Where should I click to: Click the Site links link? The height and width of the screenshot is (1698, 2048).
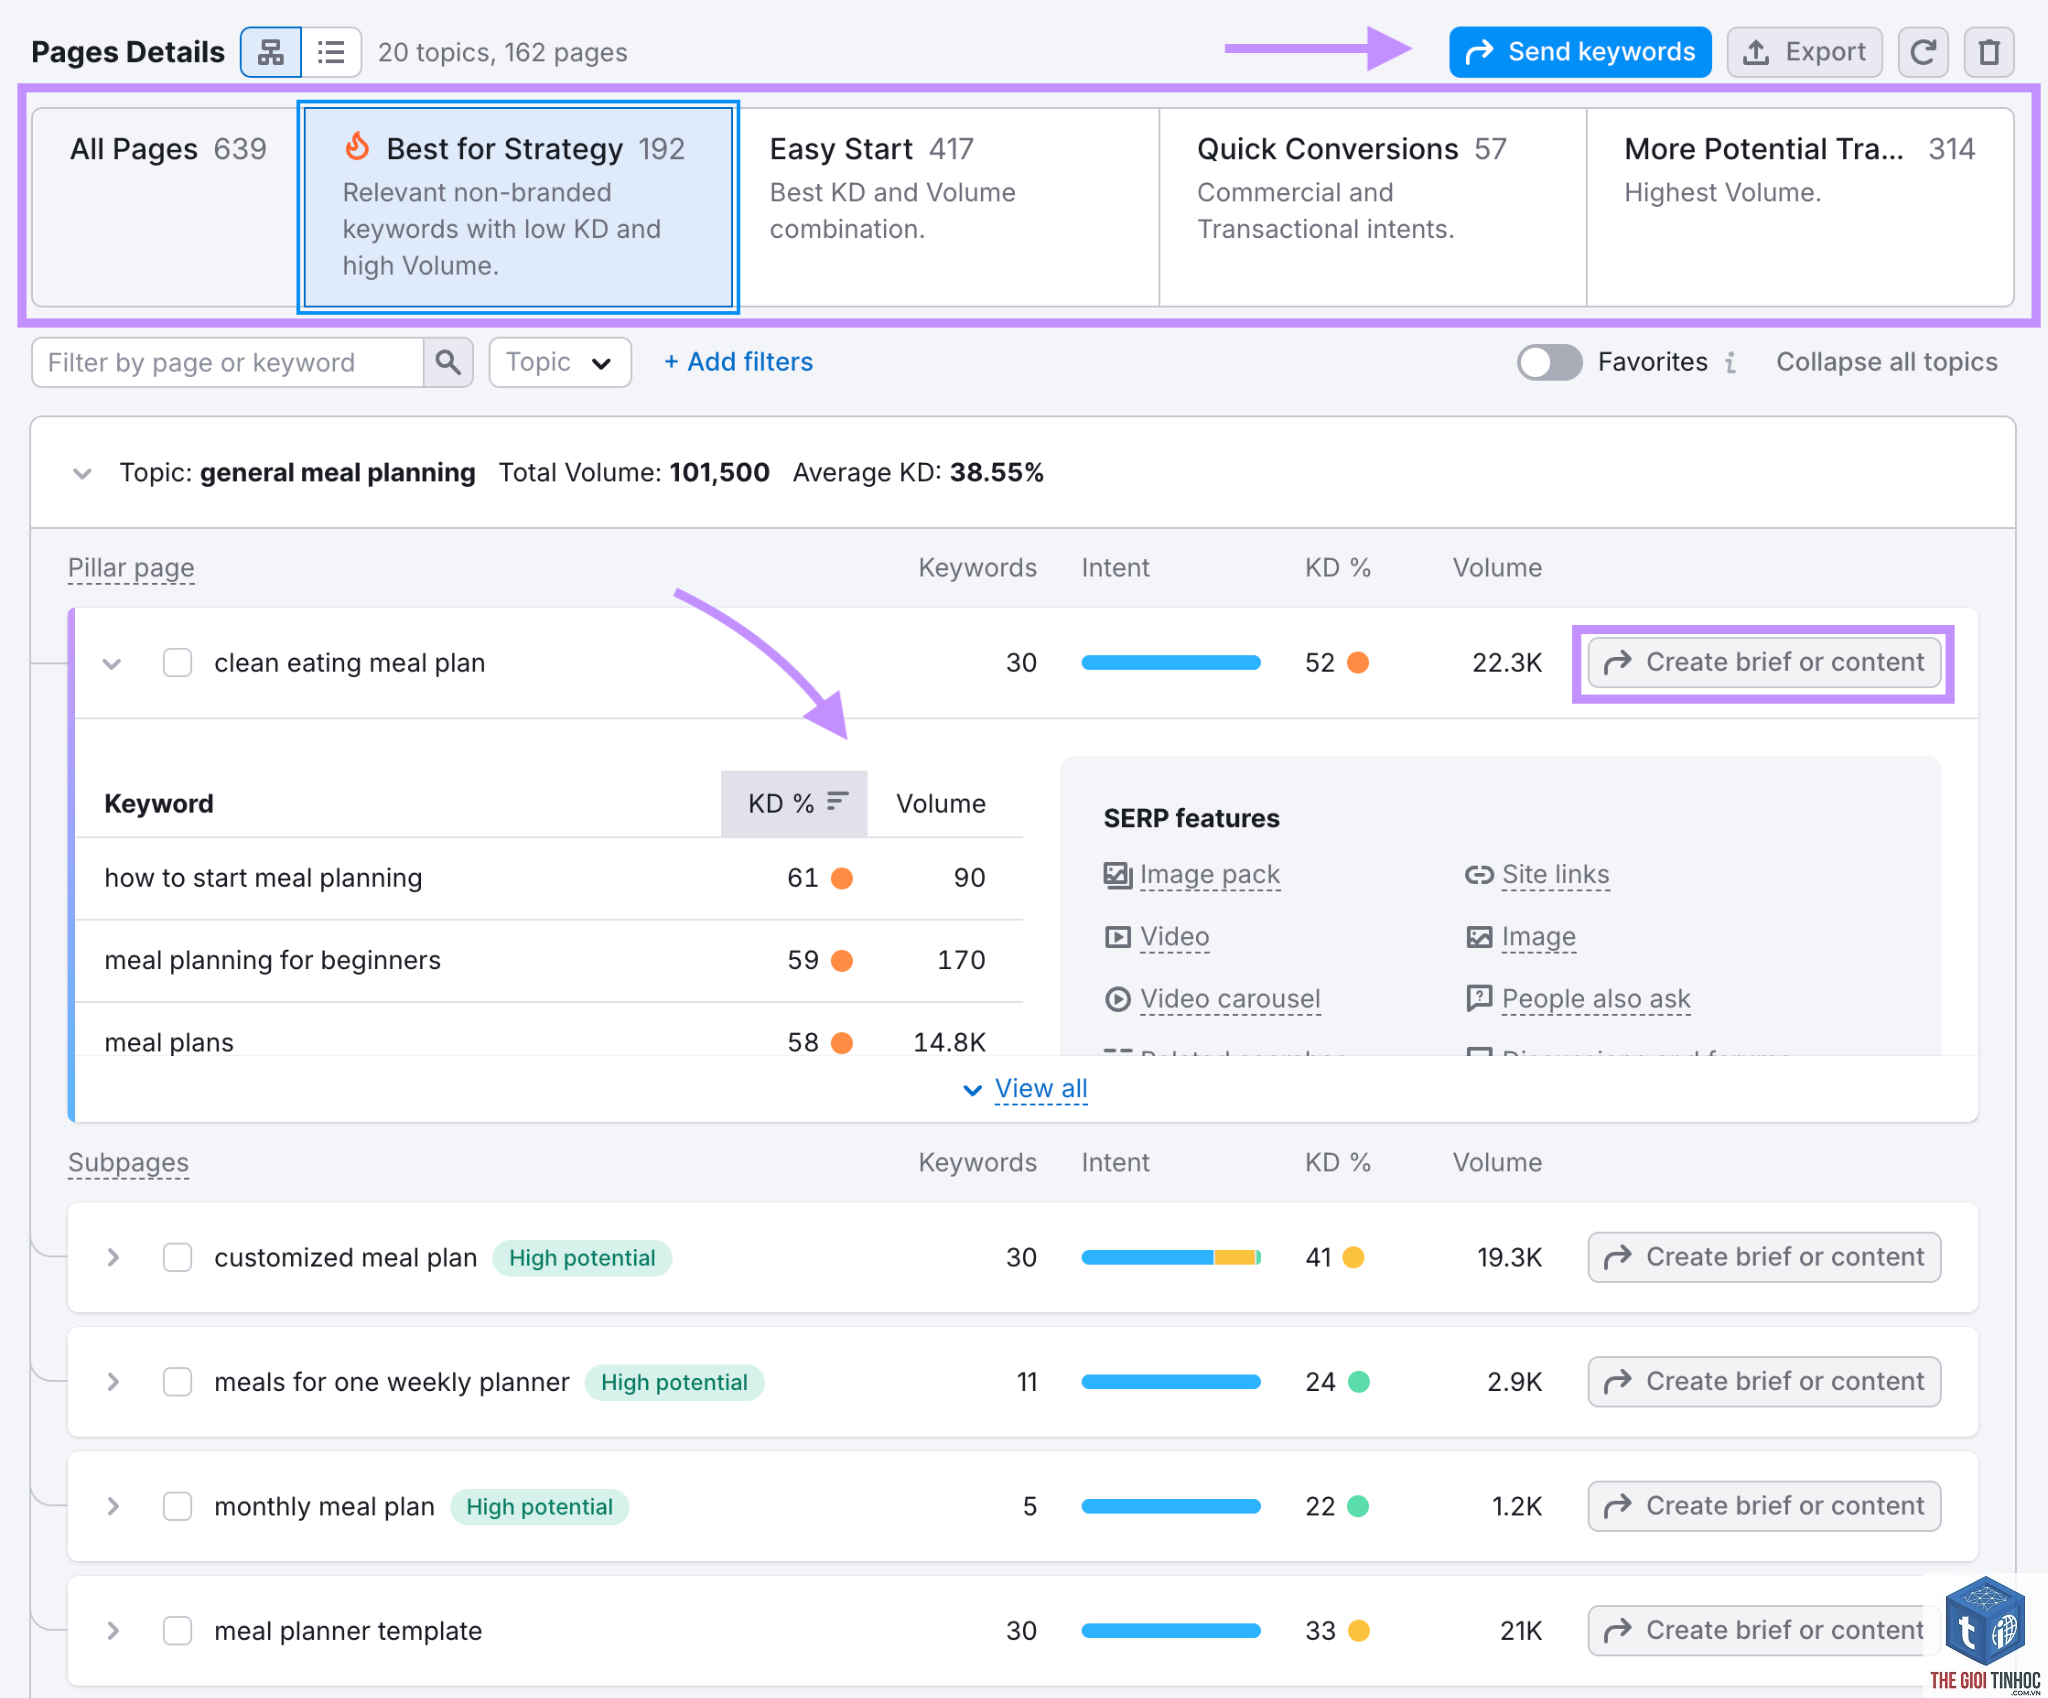1556,875
